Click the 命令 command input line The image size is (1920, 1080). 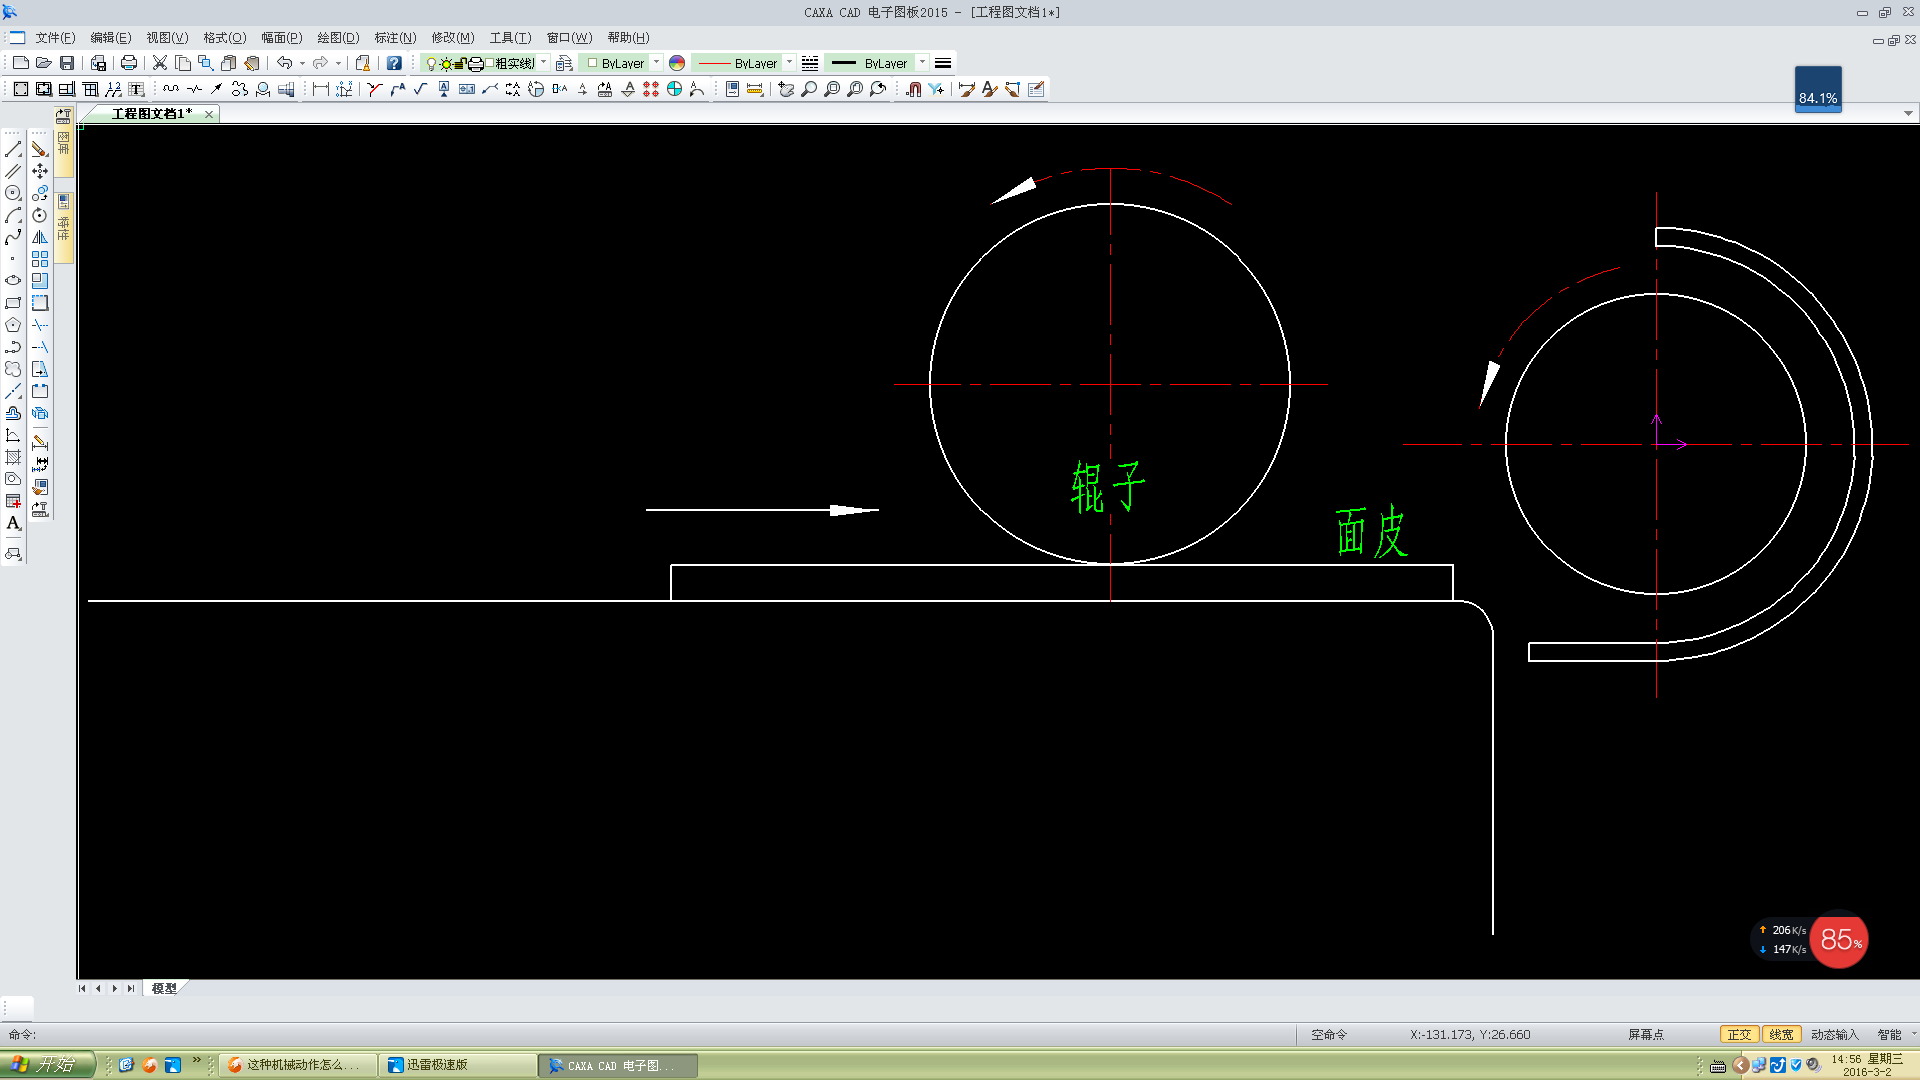[650, 1035]
